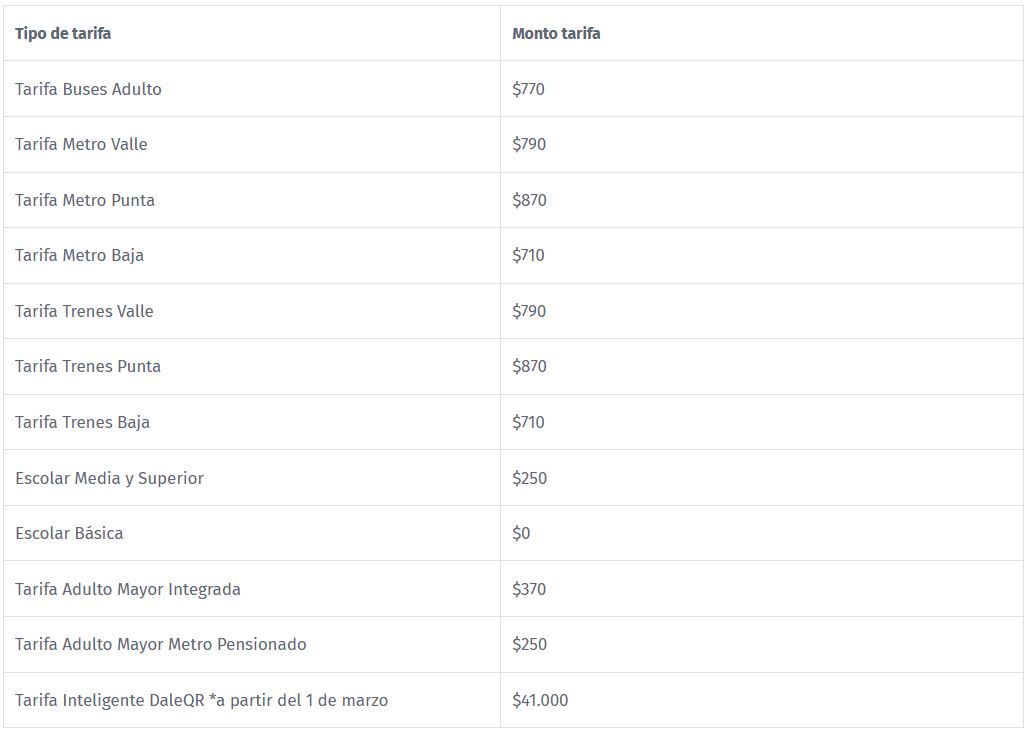
Task: Click the $710 Metro Baja amount
Action: pyautogui.click(x=529, y=255)
